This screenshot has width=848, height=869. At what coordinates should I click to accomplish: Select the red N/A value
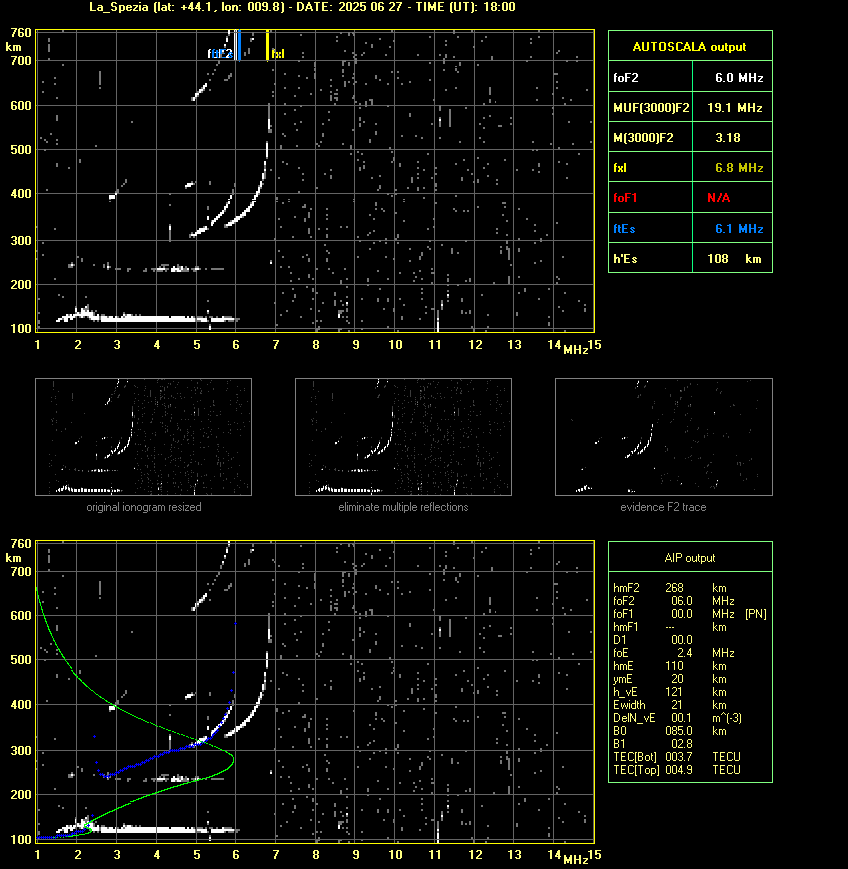(x=718, y=198)
